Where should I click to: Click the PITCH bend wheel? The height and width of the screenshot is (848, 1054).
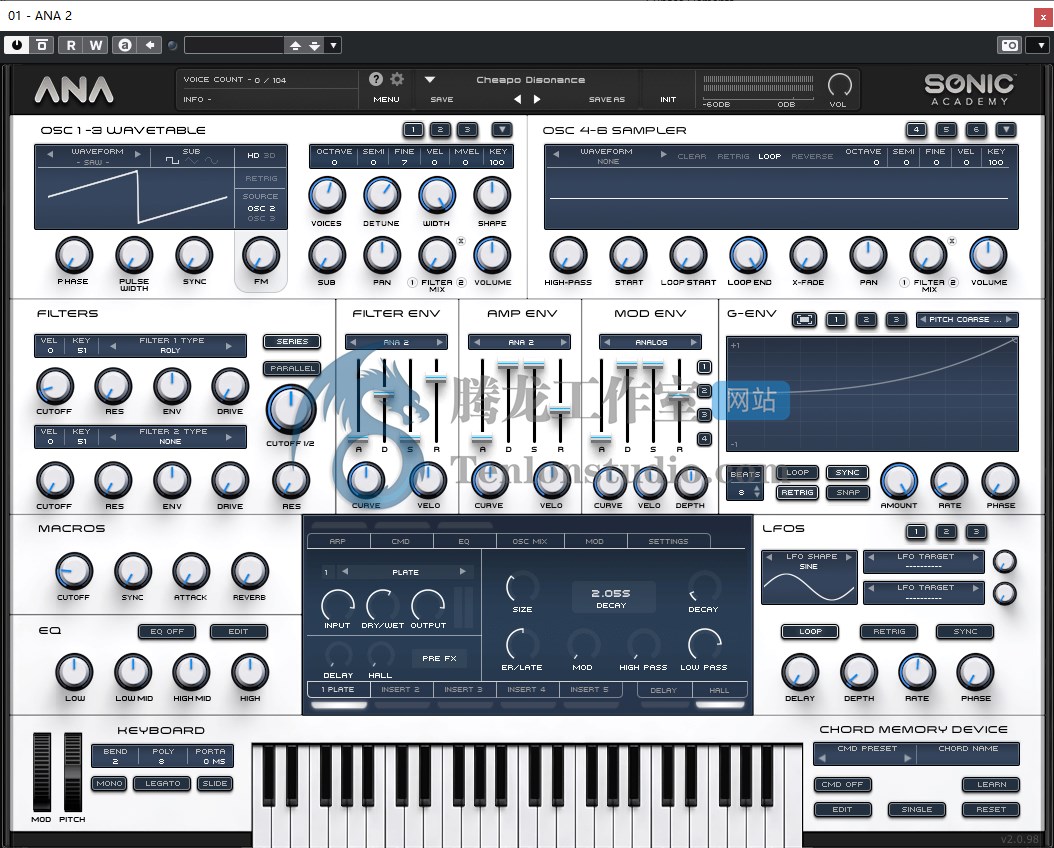click(73, 773)
